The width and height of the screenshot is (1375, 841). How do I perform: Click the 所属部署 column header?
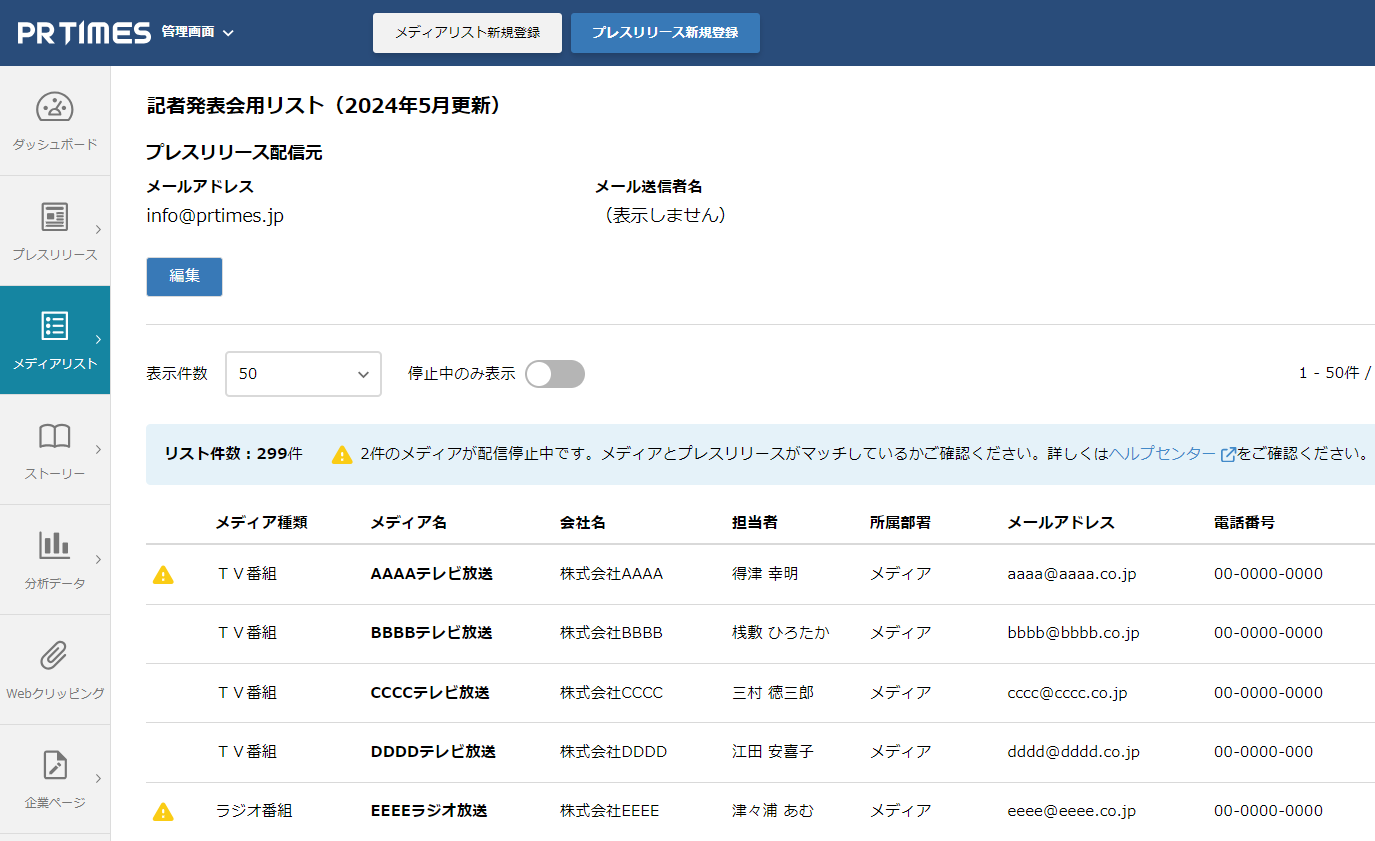[900, 522]
